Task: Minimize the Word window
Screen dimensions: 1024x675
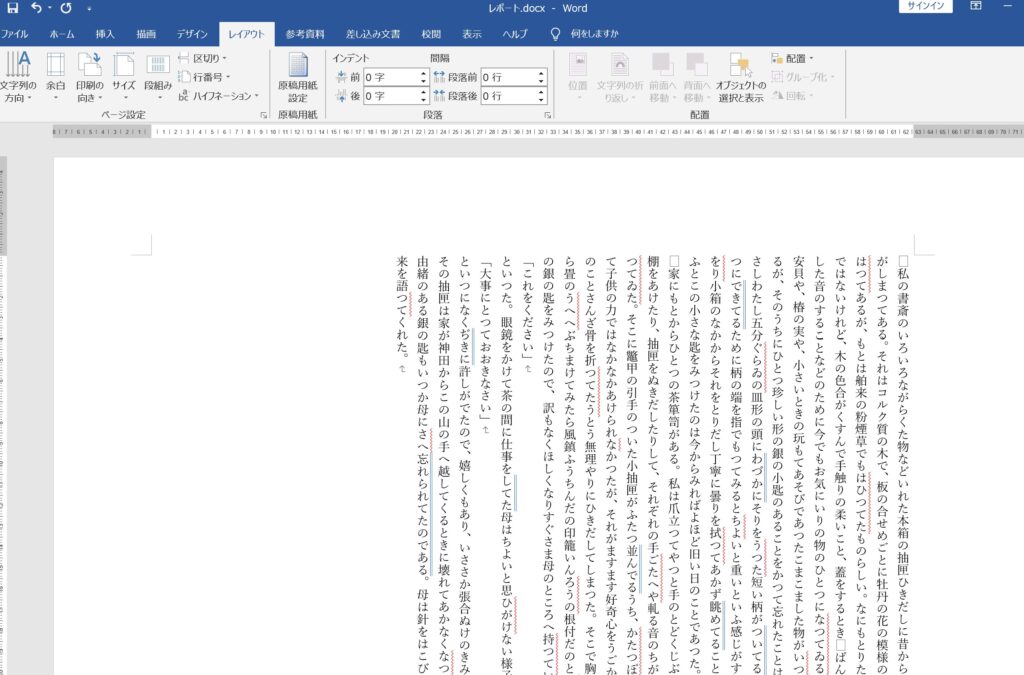Action: pos(1007,6)
